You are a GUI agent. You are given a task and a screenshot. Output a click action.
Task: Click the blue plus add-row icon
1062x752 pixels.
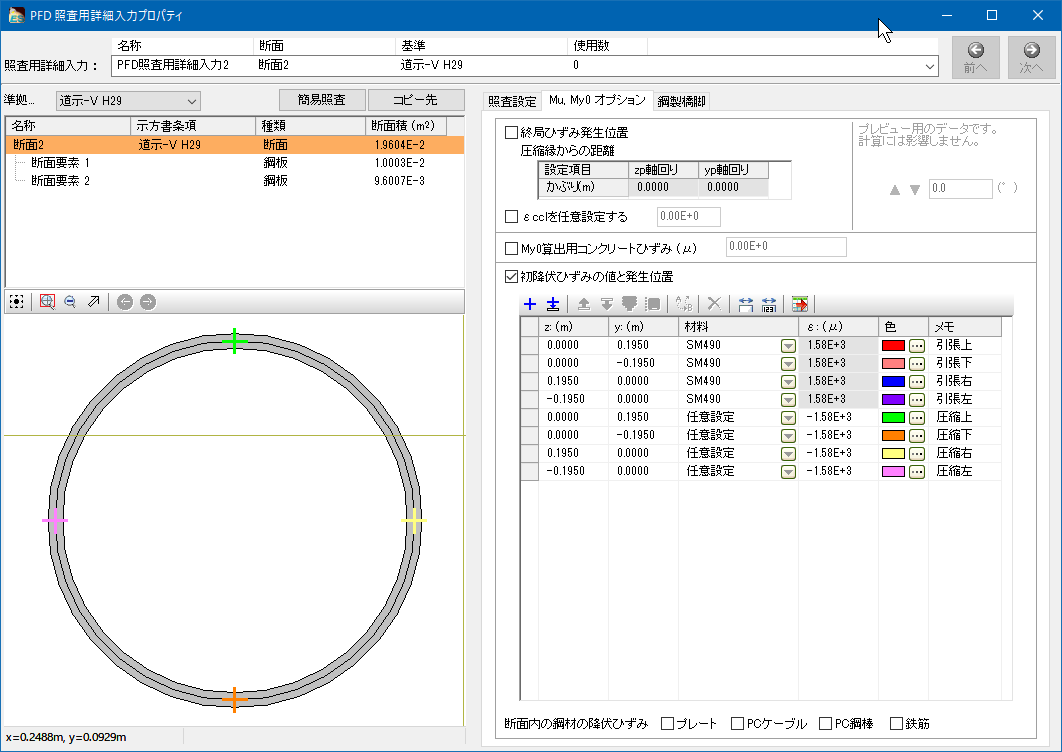click(x=530, y=304)
